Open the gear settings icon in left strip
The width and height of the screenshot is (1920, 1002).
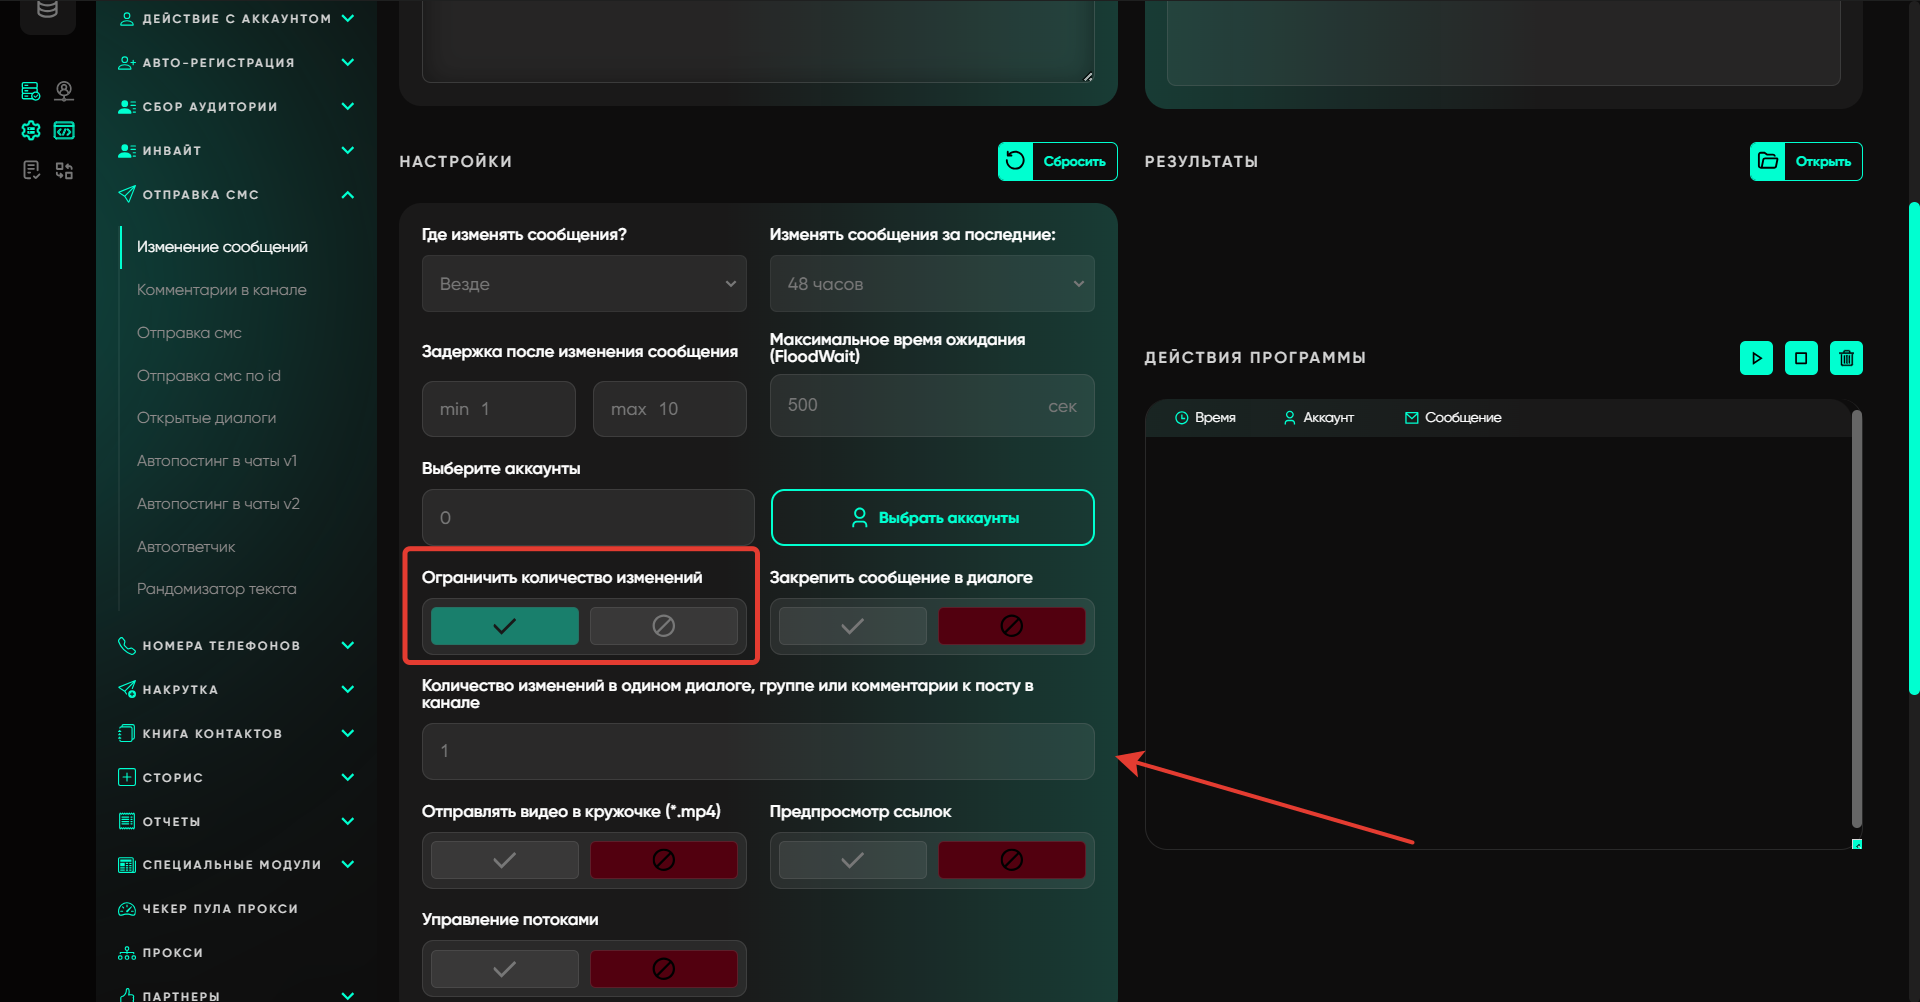31,130
